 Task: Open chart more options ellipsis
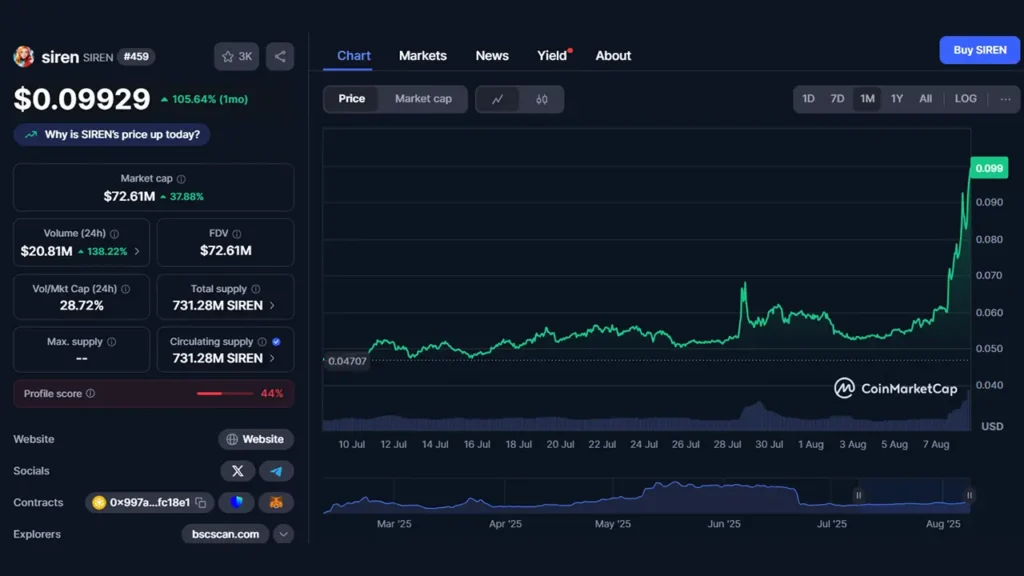[x=1005, y=99]
